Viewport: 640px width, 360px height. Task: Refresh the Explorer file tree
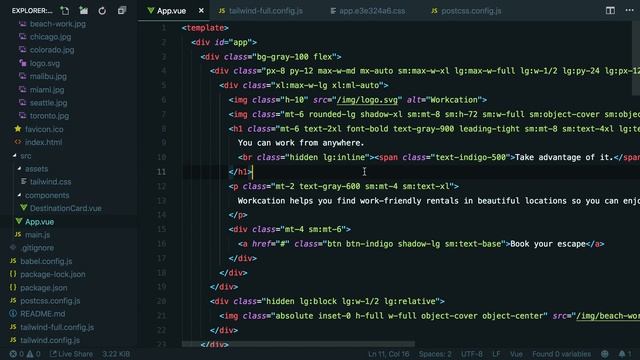click(x=102, y=11)
